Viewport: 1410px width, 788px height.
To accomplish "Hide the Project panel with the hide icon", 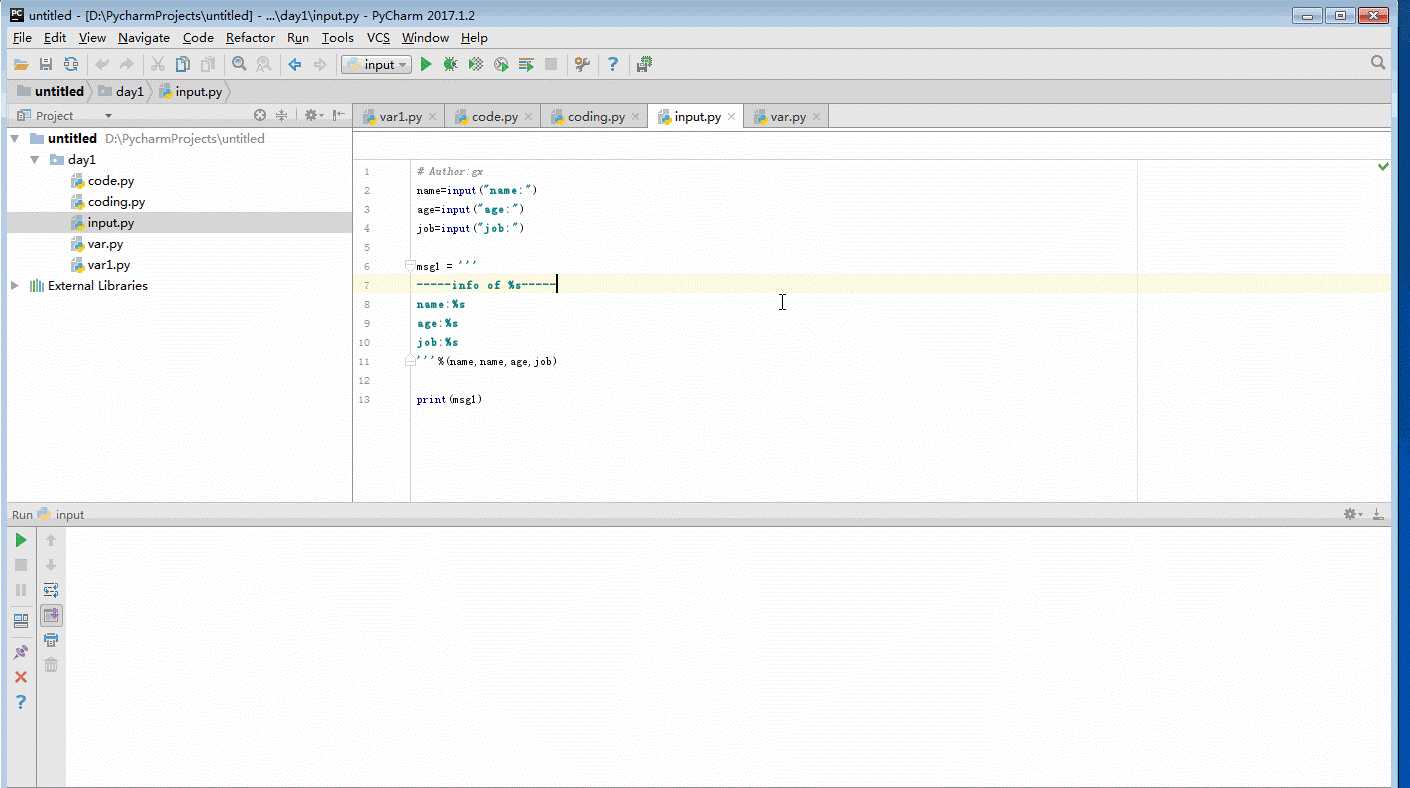I will coord(339,116).
